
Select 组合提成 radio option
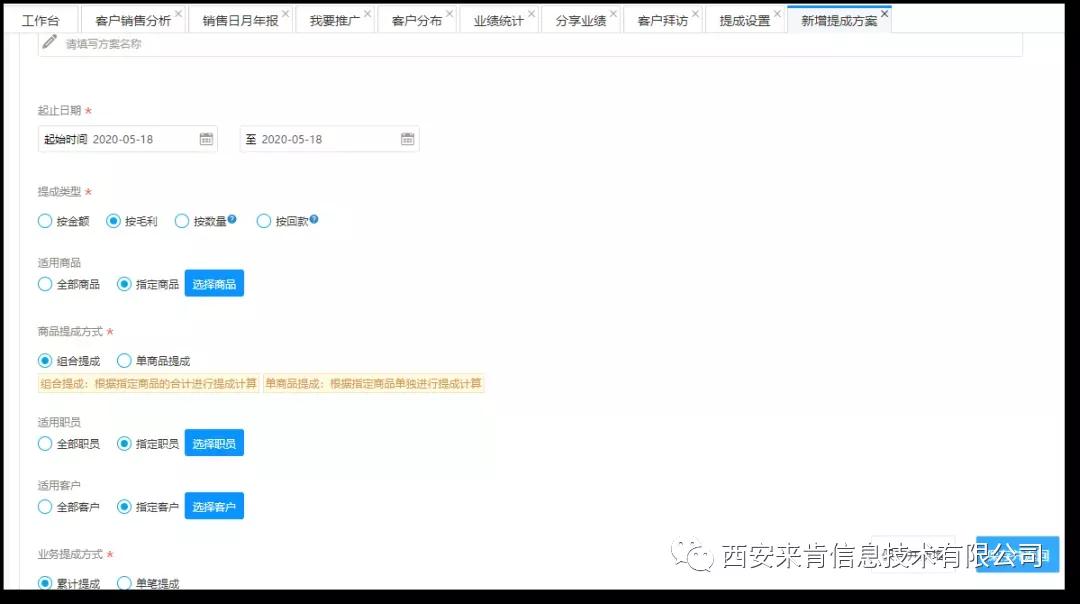[45, 360]
